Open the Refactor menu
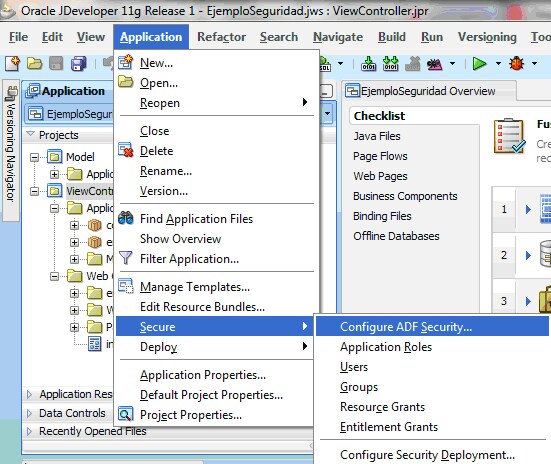This screenshot has height=464, width=551. coord(221,37)
